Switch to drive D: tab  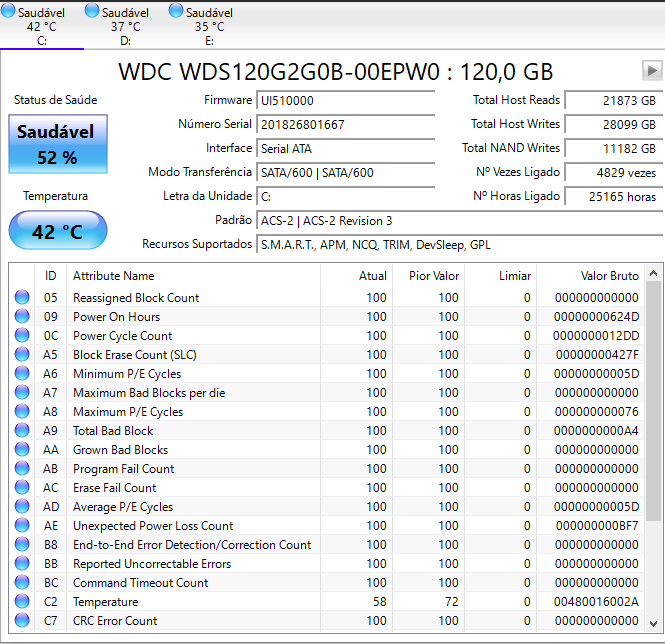(x=126, y=25)
